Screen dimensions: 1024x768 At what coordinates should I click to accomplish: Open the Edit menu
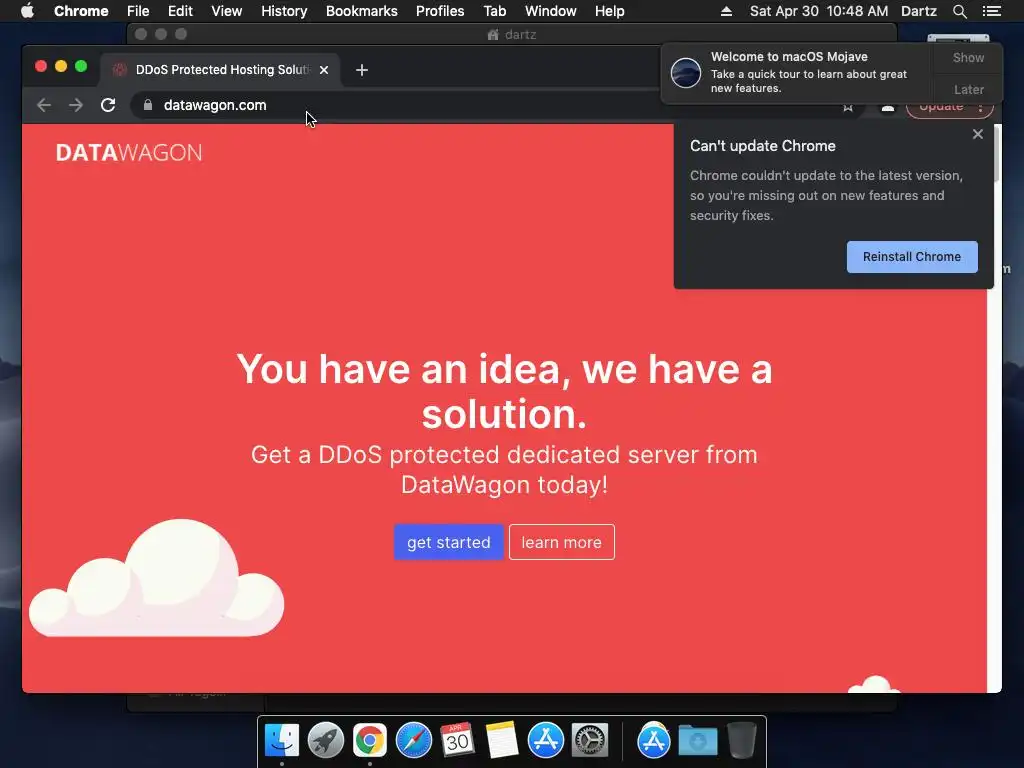coord(180,11)
